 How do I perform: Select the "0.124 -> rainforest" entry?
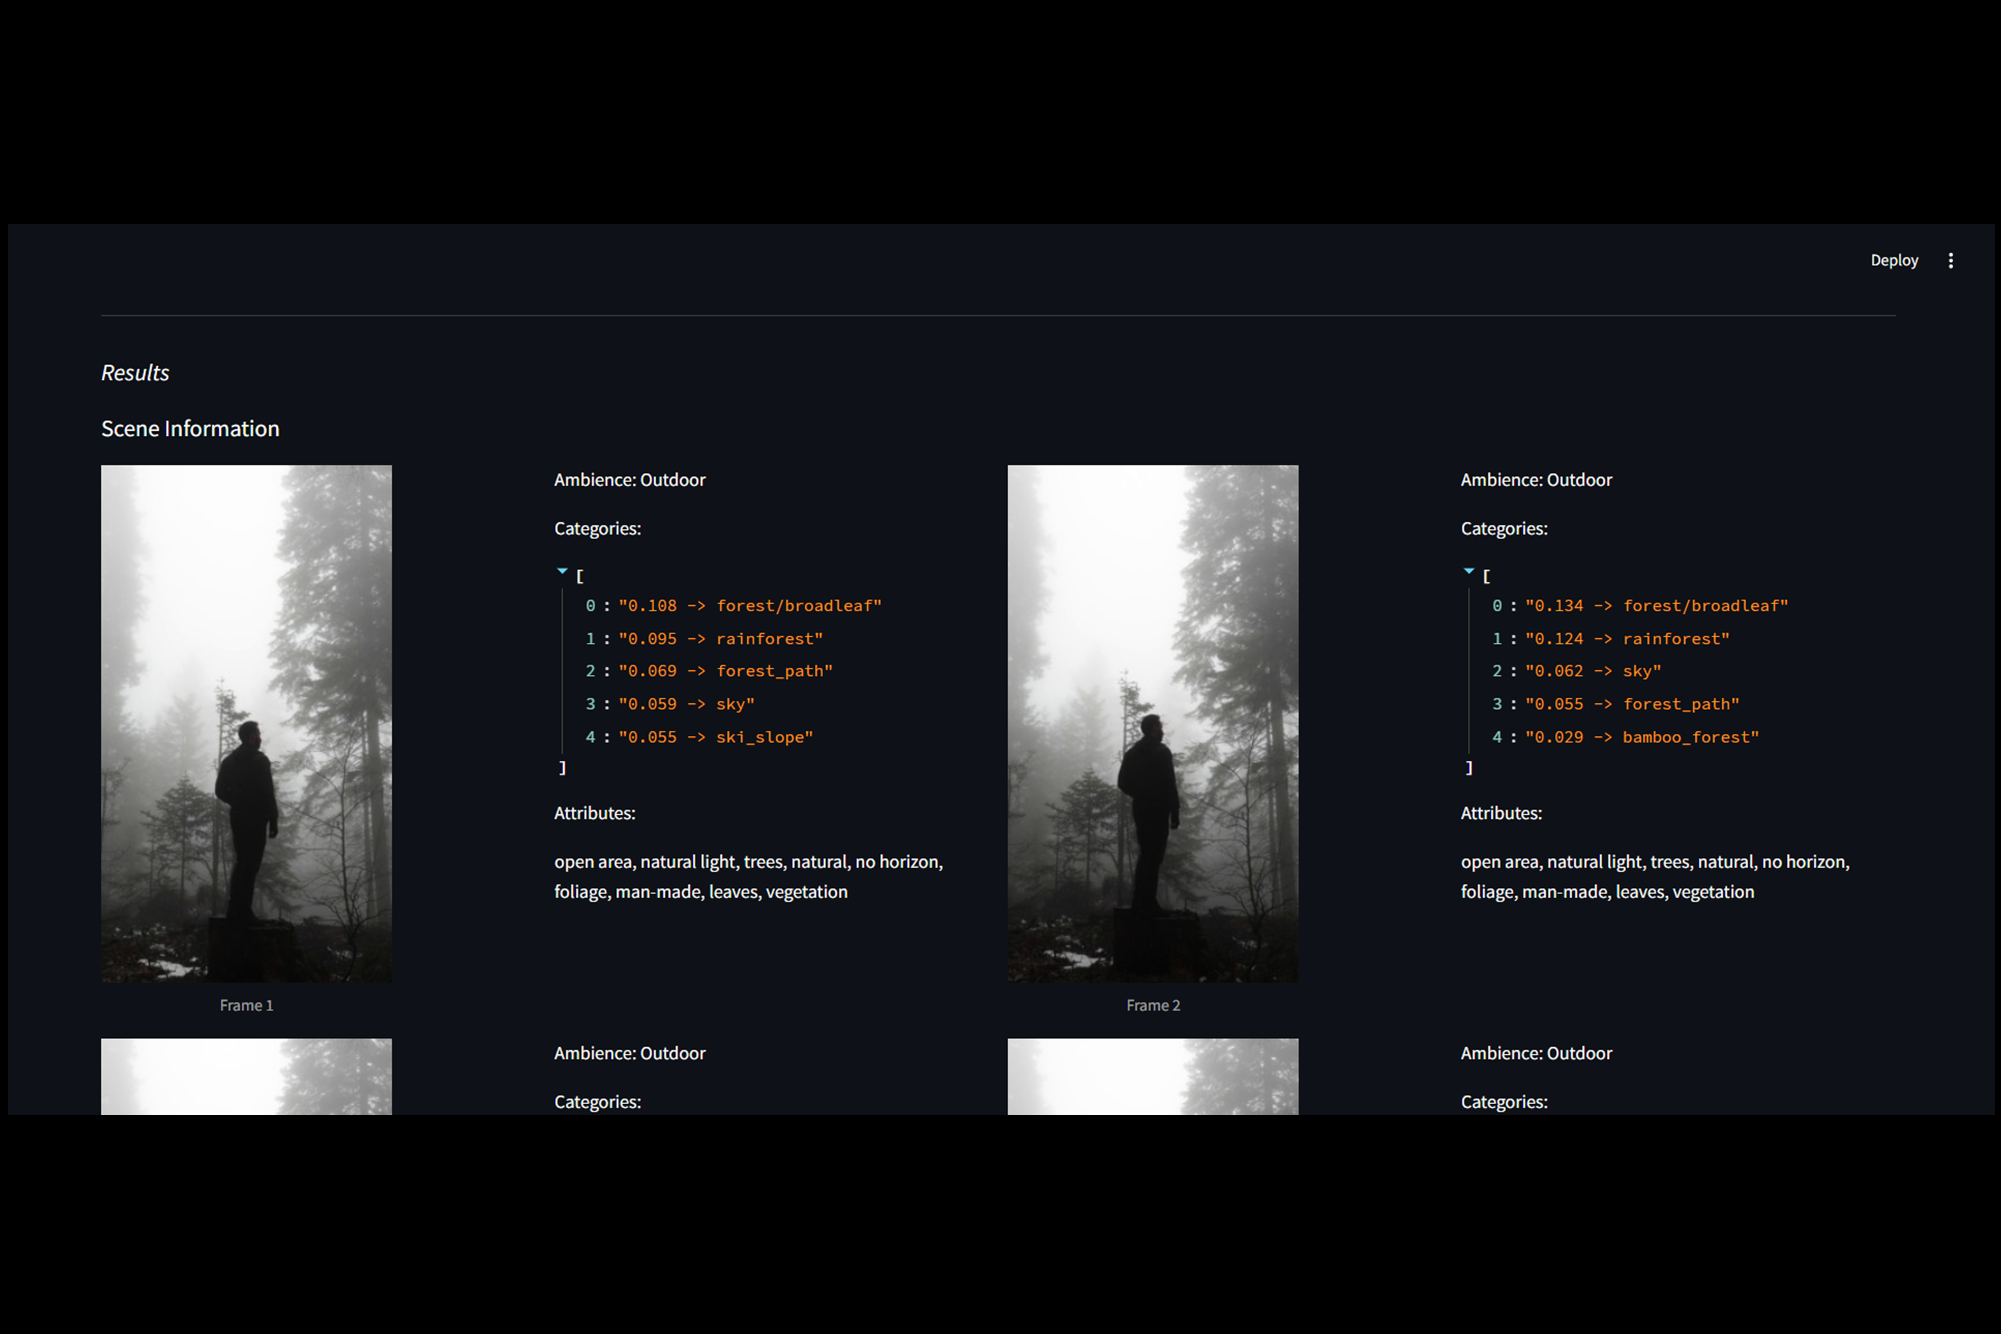click(1626, 639)
